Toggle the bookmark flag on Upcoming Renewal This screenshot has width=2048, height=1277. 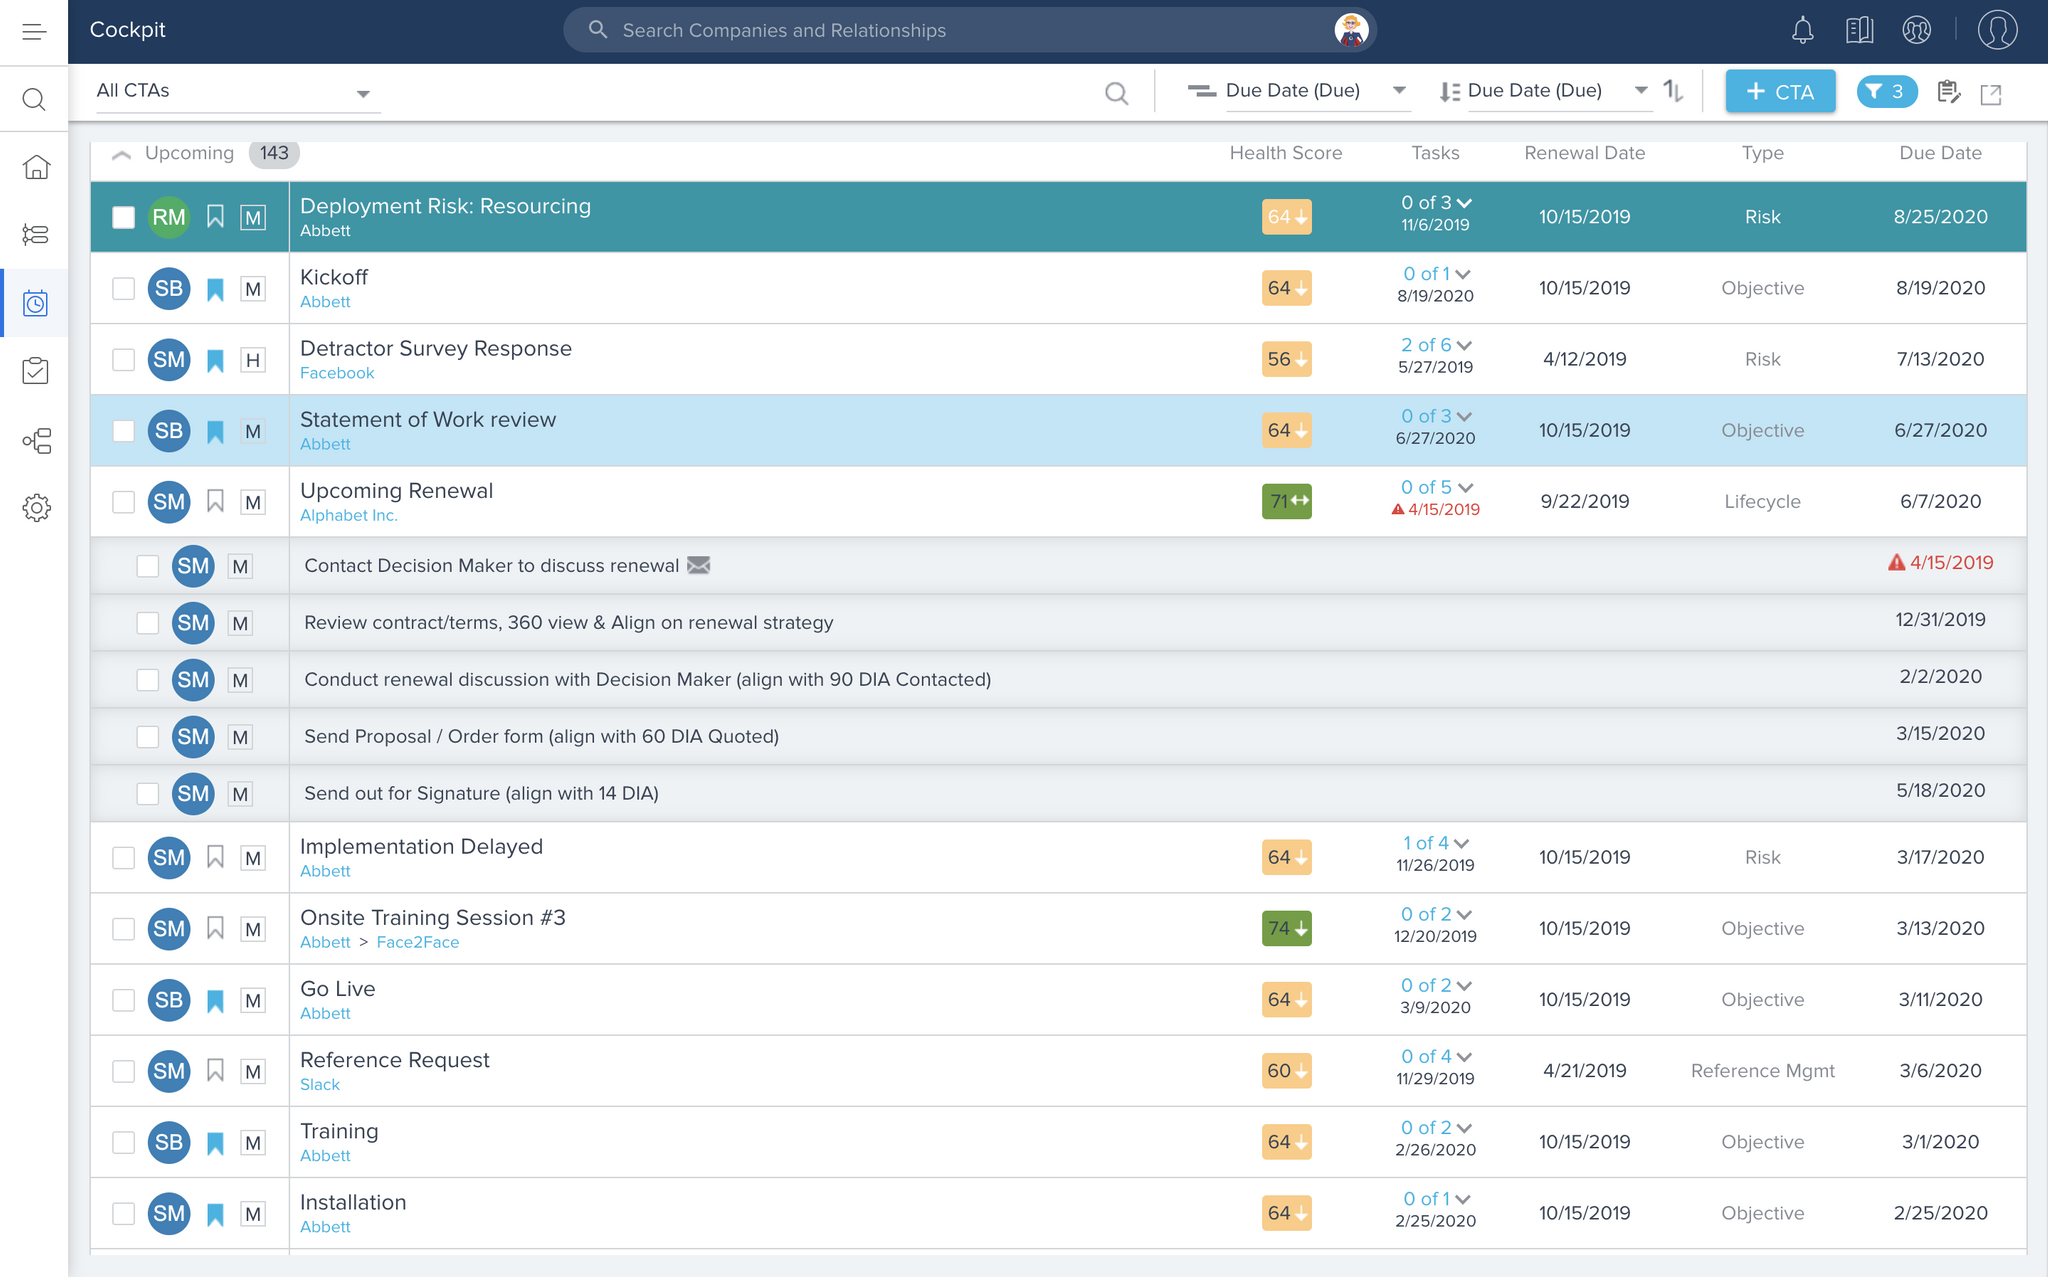coord(215,501)
